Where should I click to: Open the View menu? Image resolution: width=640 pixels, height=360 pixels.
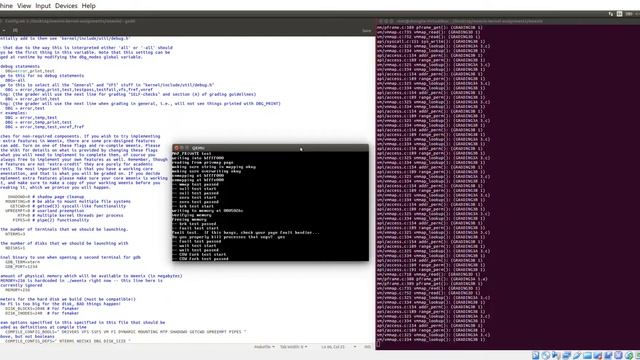pyautogui.click(x=24, y=6)
